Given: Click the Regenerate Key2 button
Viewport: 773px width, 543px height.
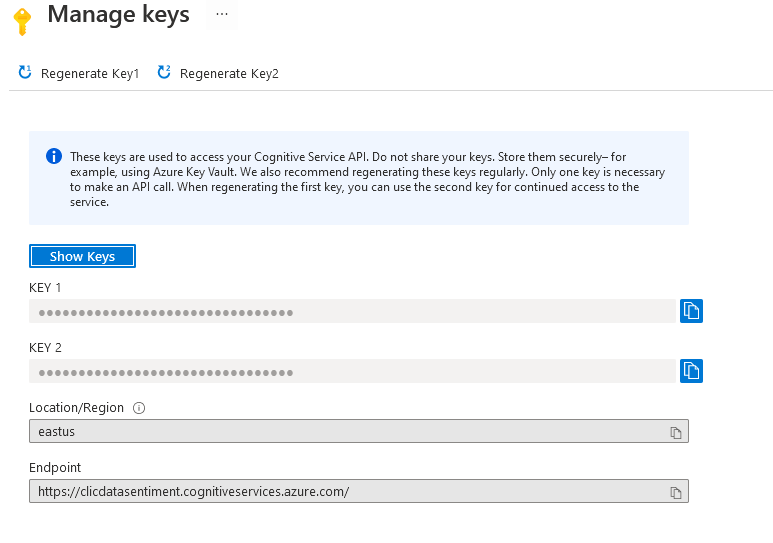Looking at the screenshot, I should tap(218, 73).
